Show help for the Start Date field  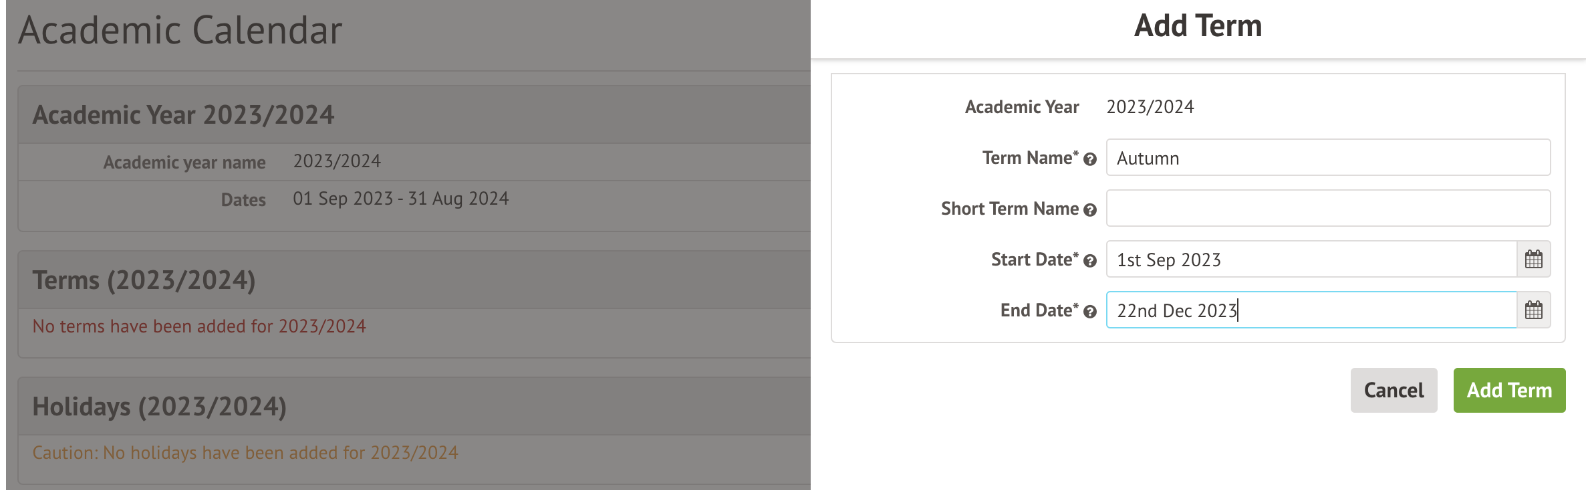click(1090, 261)
